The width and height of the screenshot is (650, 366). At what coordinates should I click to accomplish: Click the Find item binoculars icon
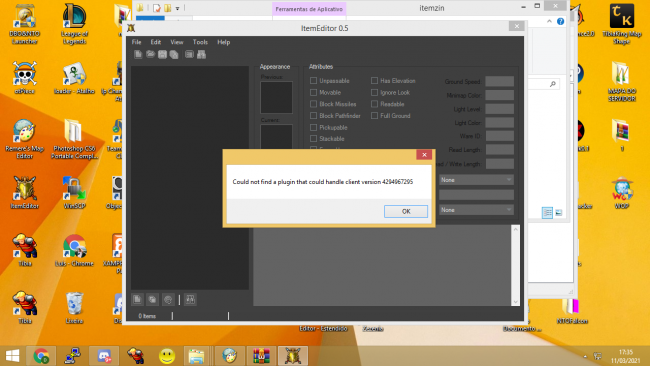point(201,54)
